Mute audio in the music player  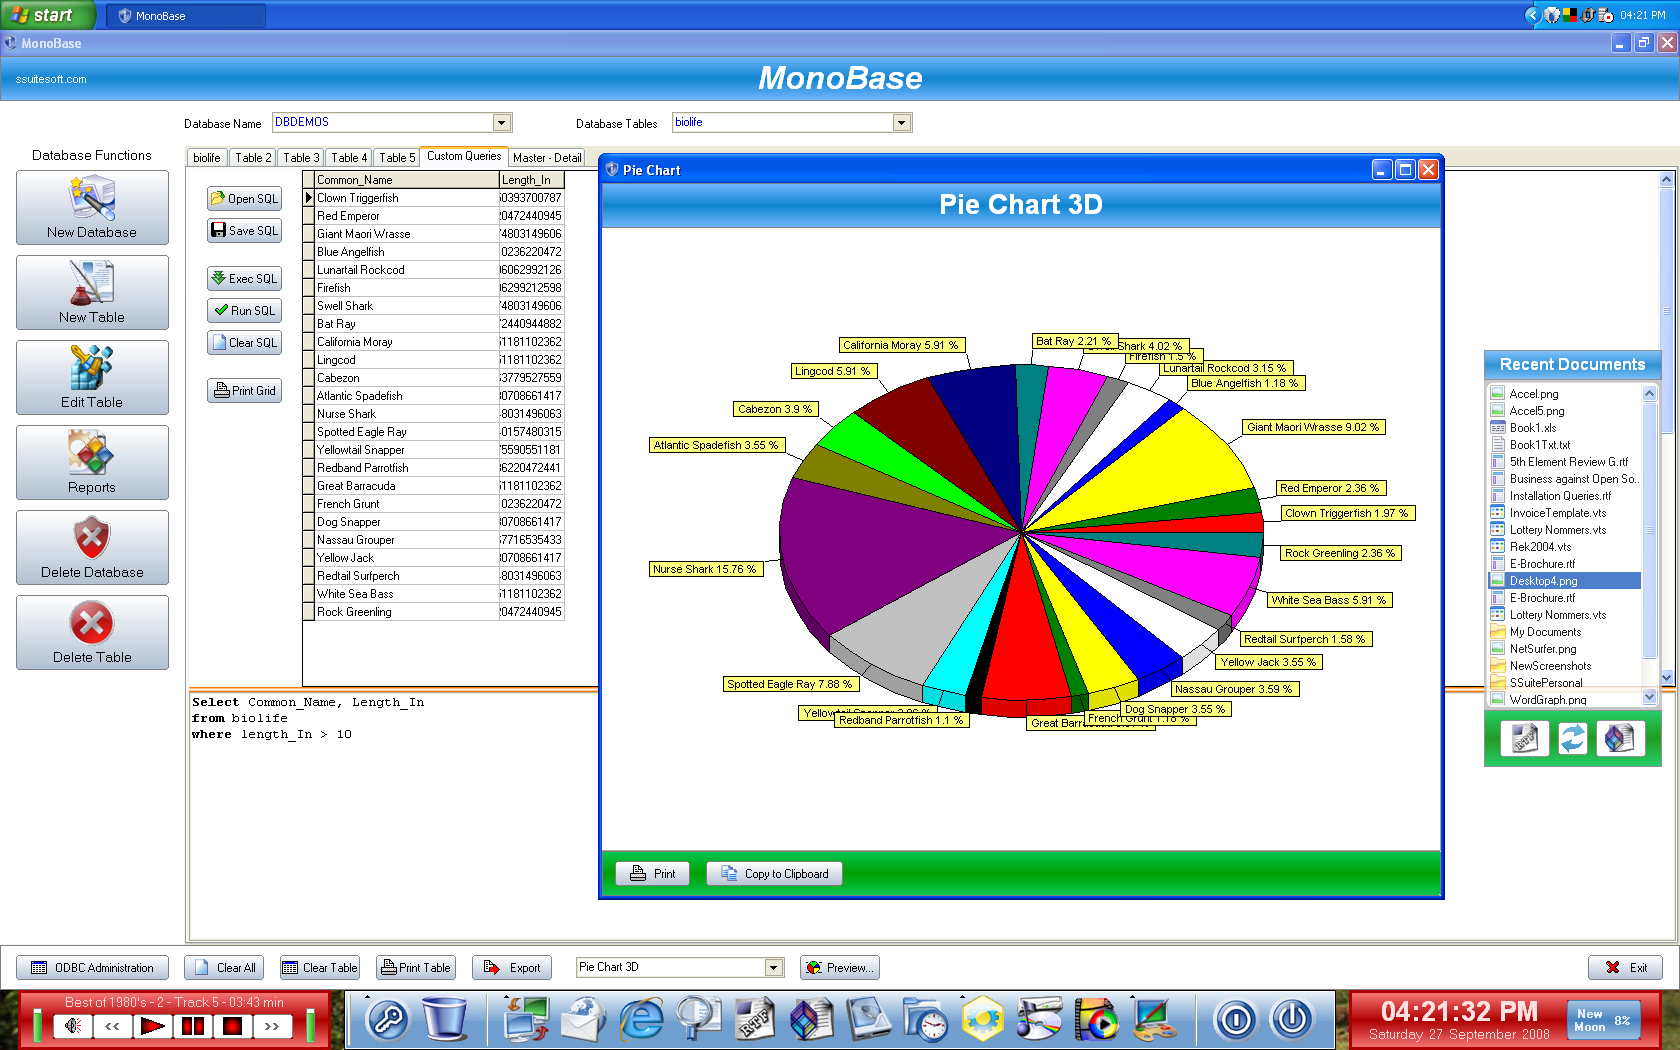(72, 1026)
